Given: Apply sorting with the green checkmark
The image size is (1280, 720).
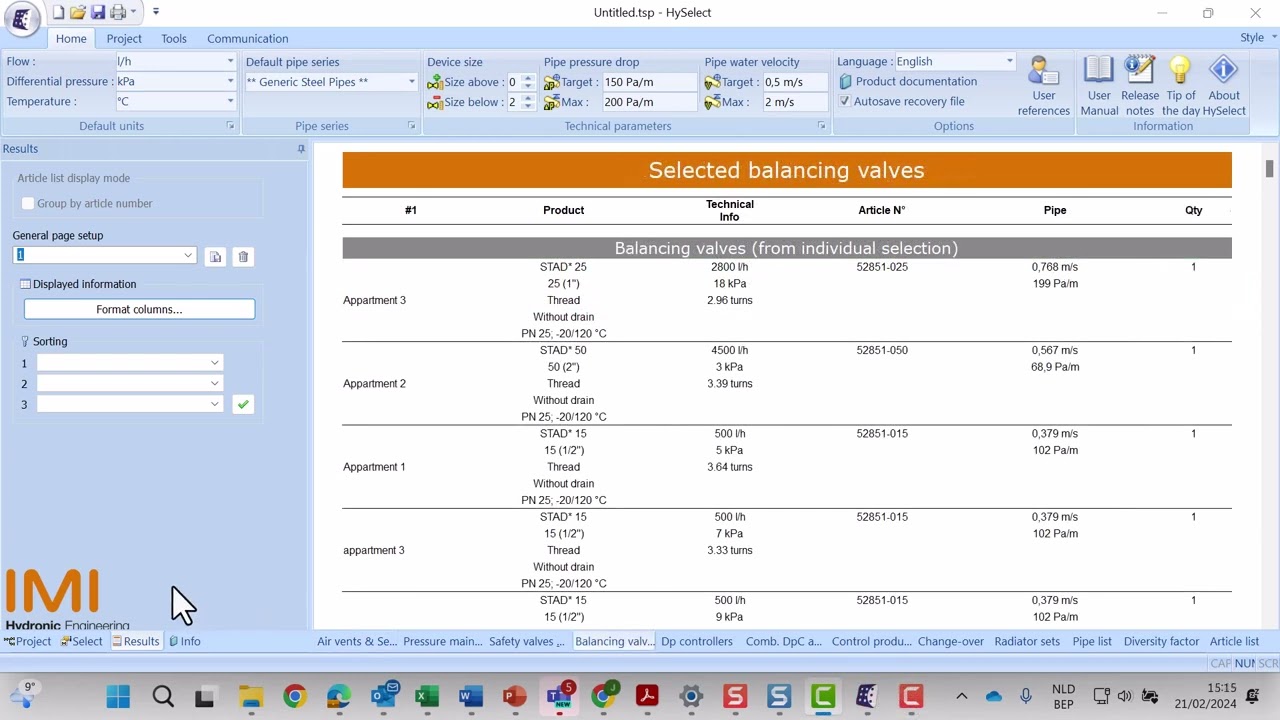Looking at the screenshot, I should (243, 404).
